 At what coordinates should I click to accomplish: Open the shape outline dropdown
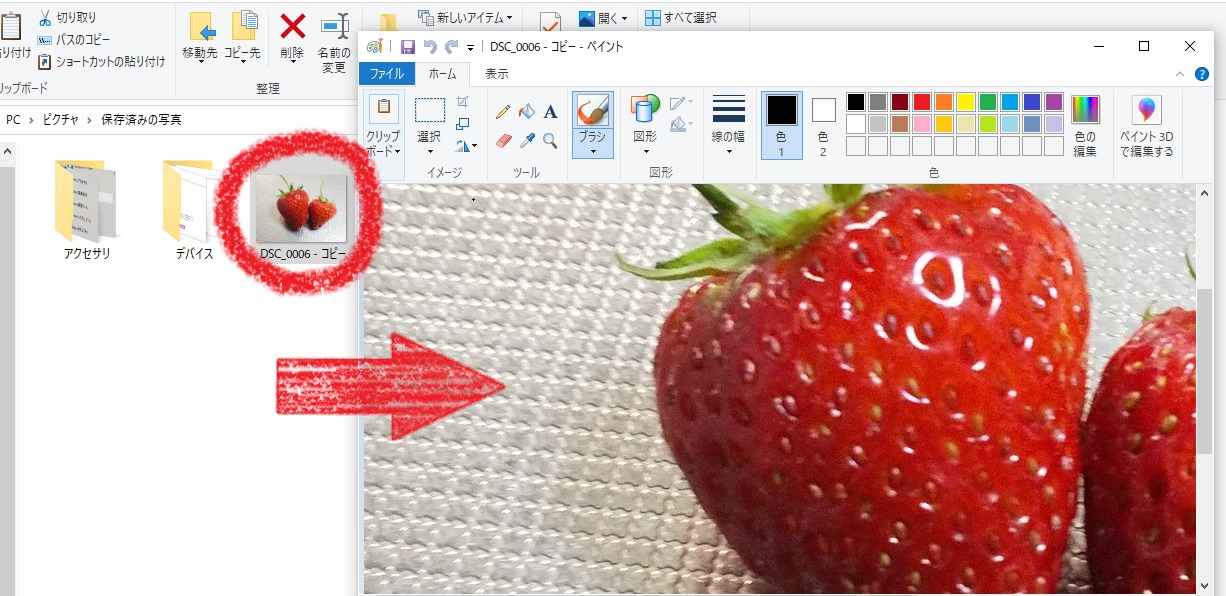(x=681, y=103)
